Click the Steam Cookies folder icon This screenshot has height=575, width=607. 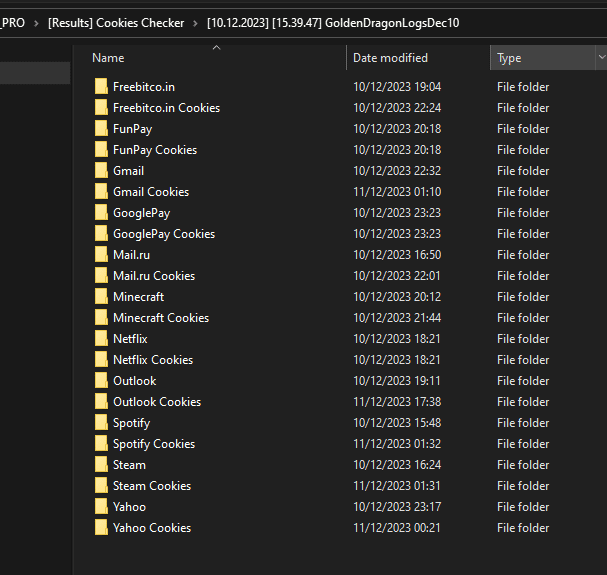[101, 486]
